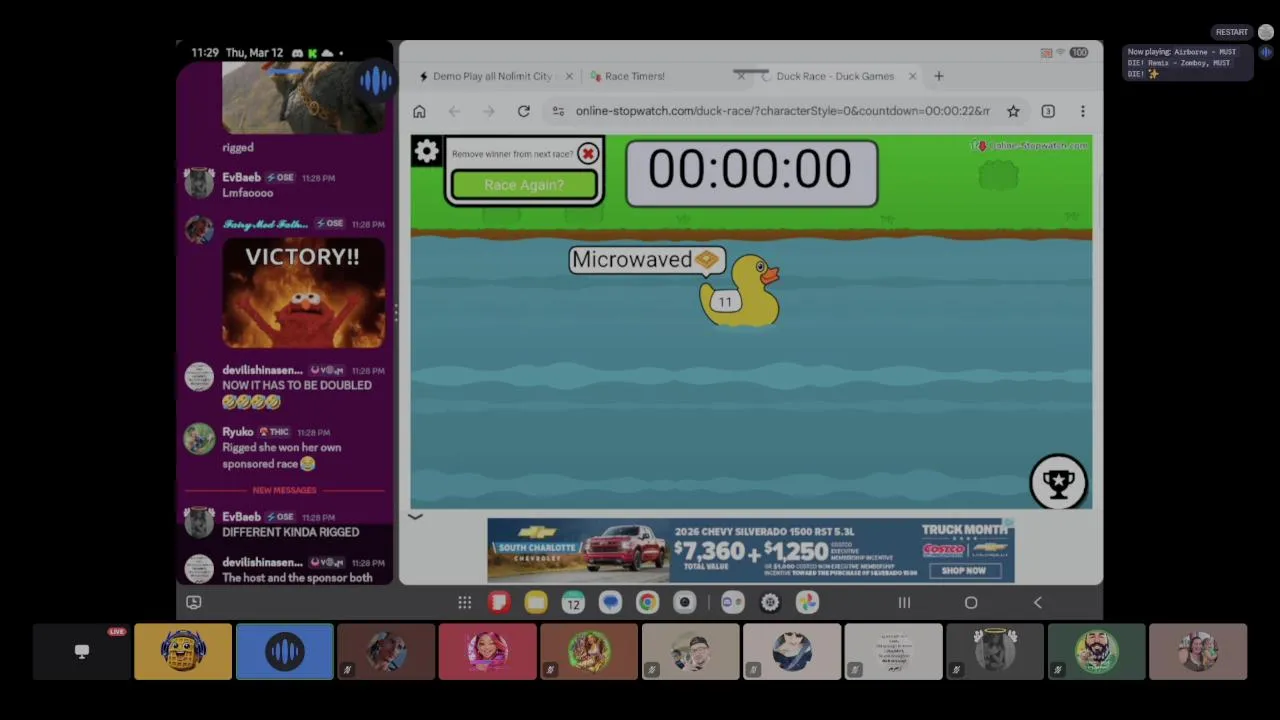Image resolution: width=1280 pixels, height=720 pixels.
Task: Open the trophy winners icon
Action: [x=1058, y=483]
